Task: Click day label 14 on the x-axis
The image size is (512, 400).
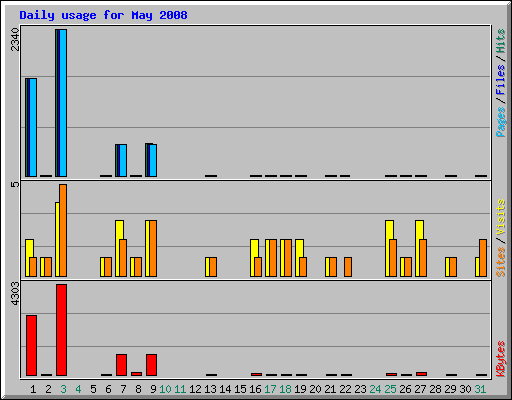Action: point(225,389)
